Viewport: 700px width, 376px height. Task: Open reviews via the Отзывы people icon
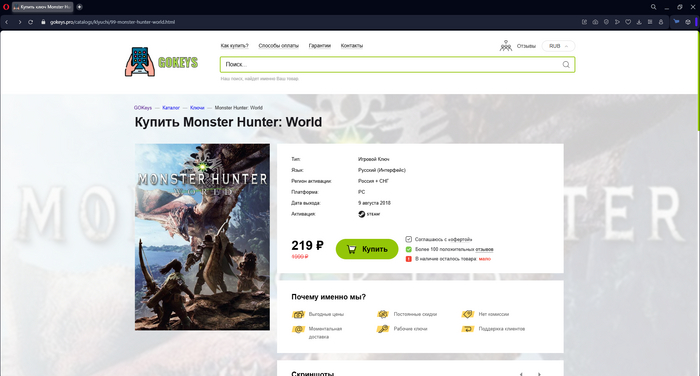coord(506,46)
